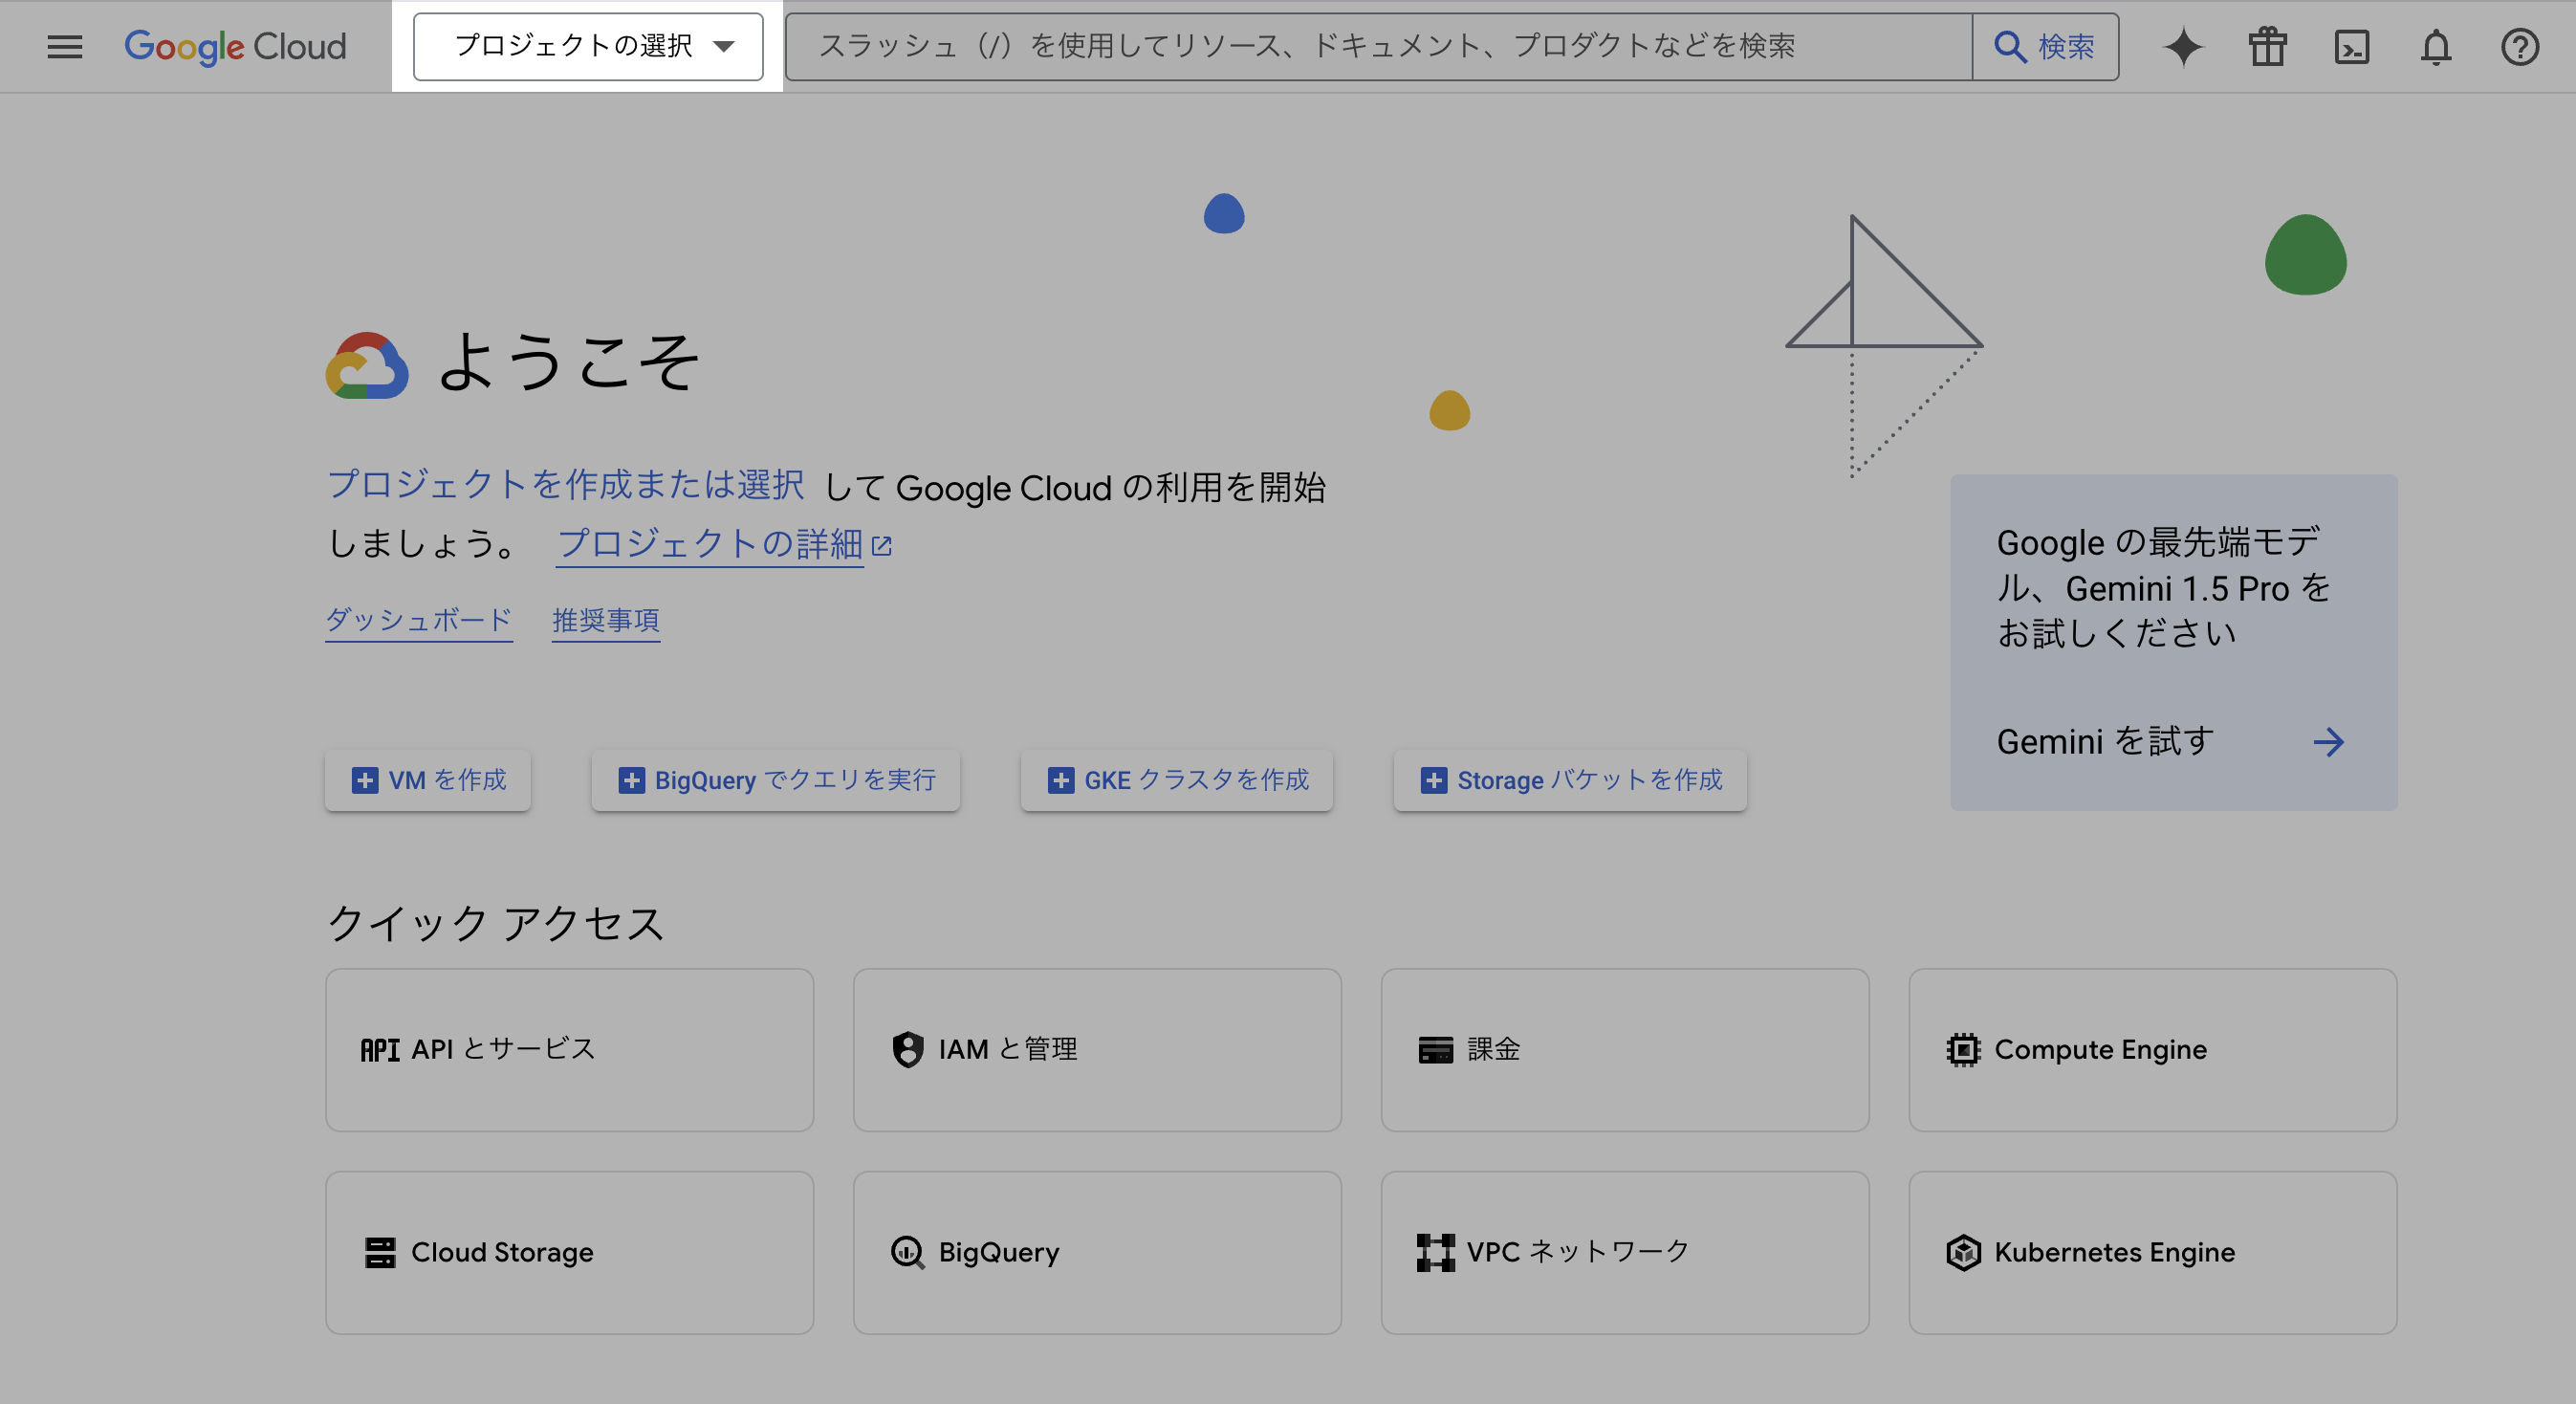Open the notifications bell
The image size is (2576, 1404).
click(x=2436, y=47)
